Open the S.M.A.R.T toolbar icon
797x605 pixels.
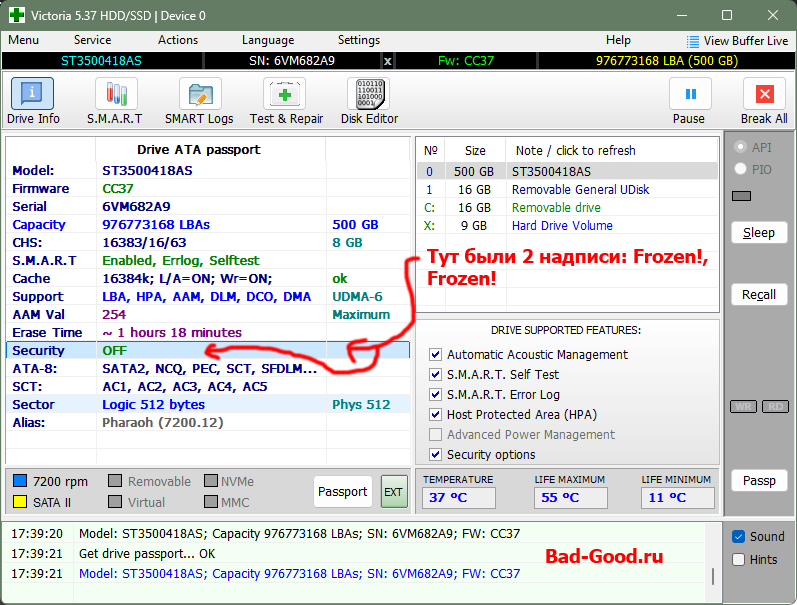[115, 101]
